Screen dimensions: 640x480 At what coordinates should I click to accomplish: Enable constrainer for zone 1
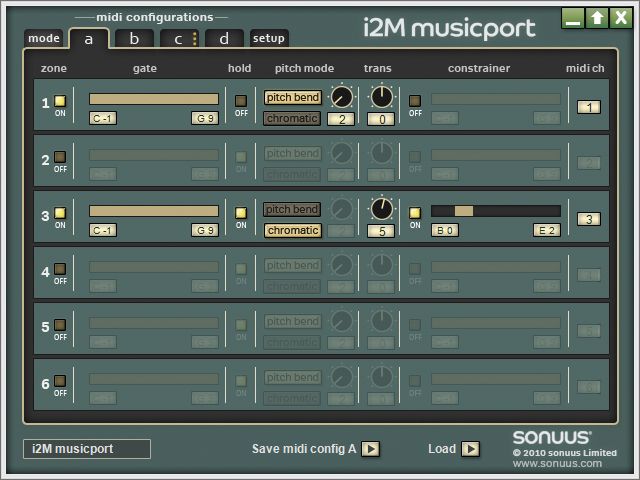coord(415,101)
